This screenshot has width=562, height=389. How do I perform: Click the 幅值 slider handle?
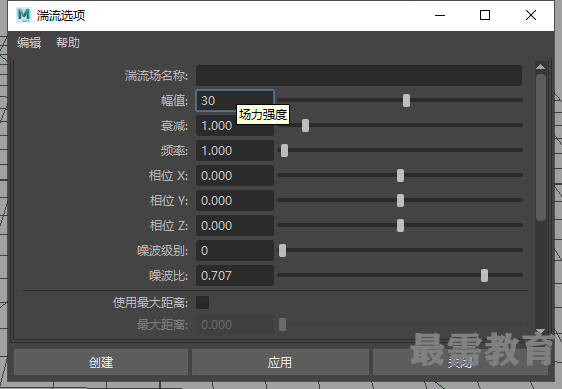point(406,100)
